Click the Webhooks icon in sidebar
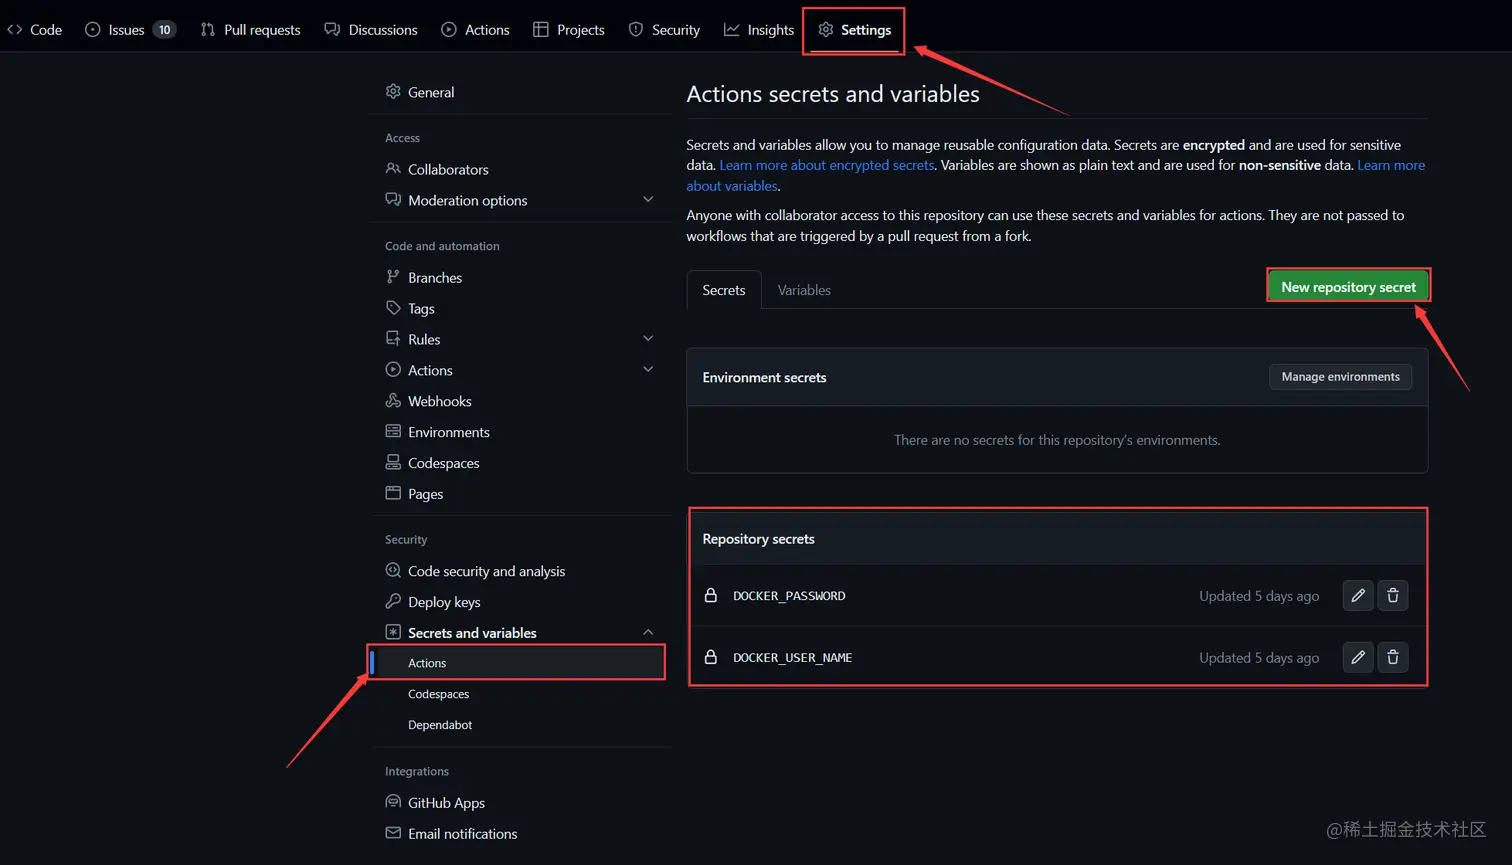The height and width of the screenshot is (865, 1512). coord(393,401)
